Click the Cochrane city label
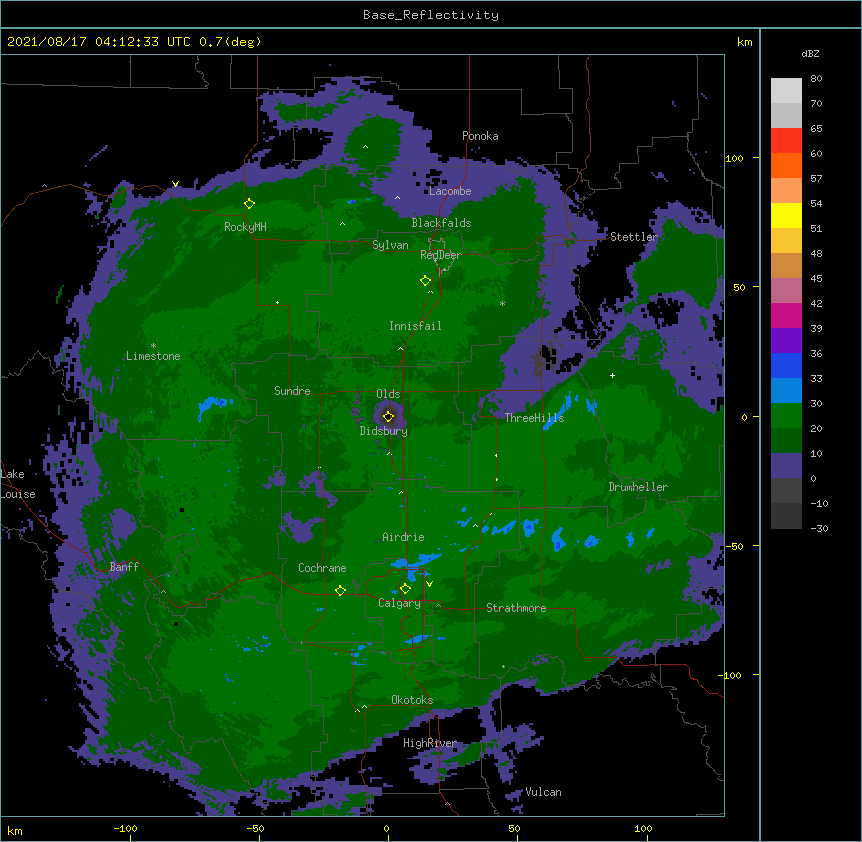This screenshot has height=842, width=862. pyautogui.click(x=322, y=568)
